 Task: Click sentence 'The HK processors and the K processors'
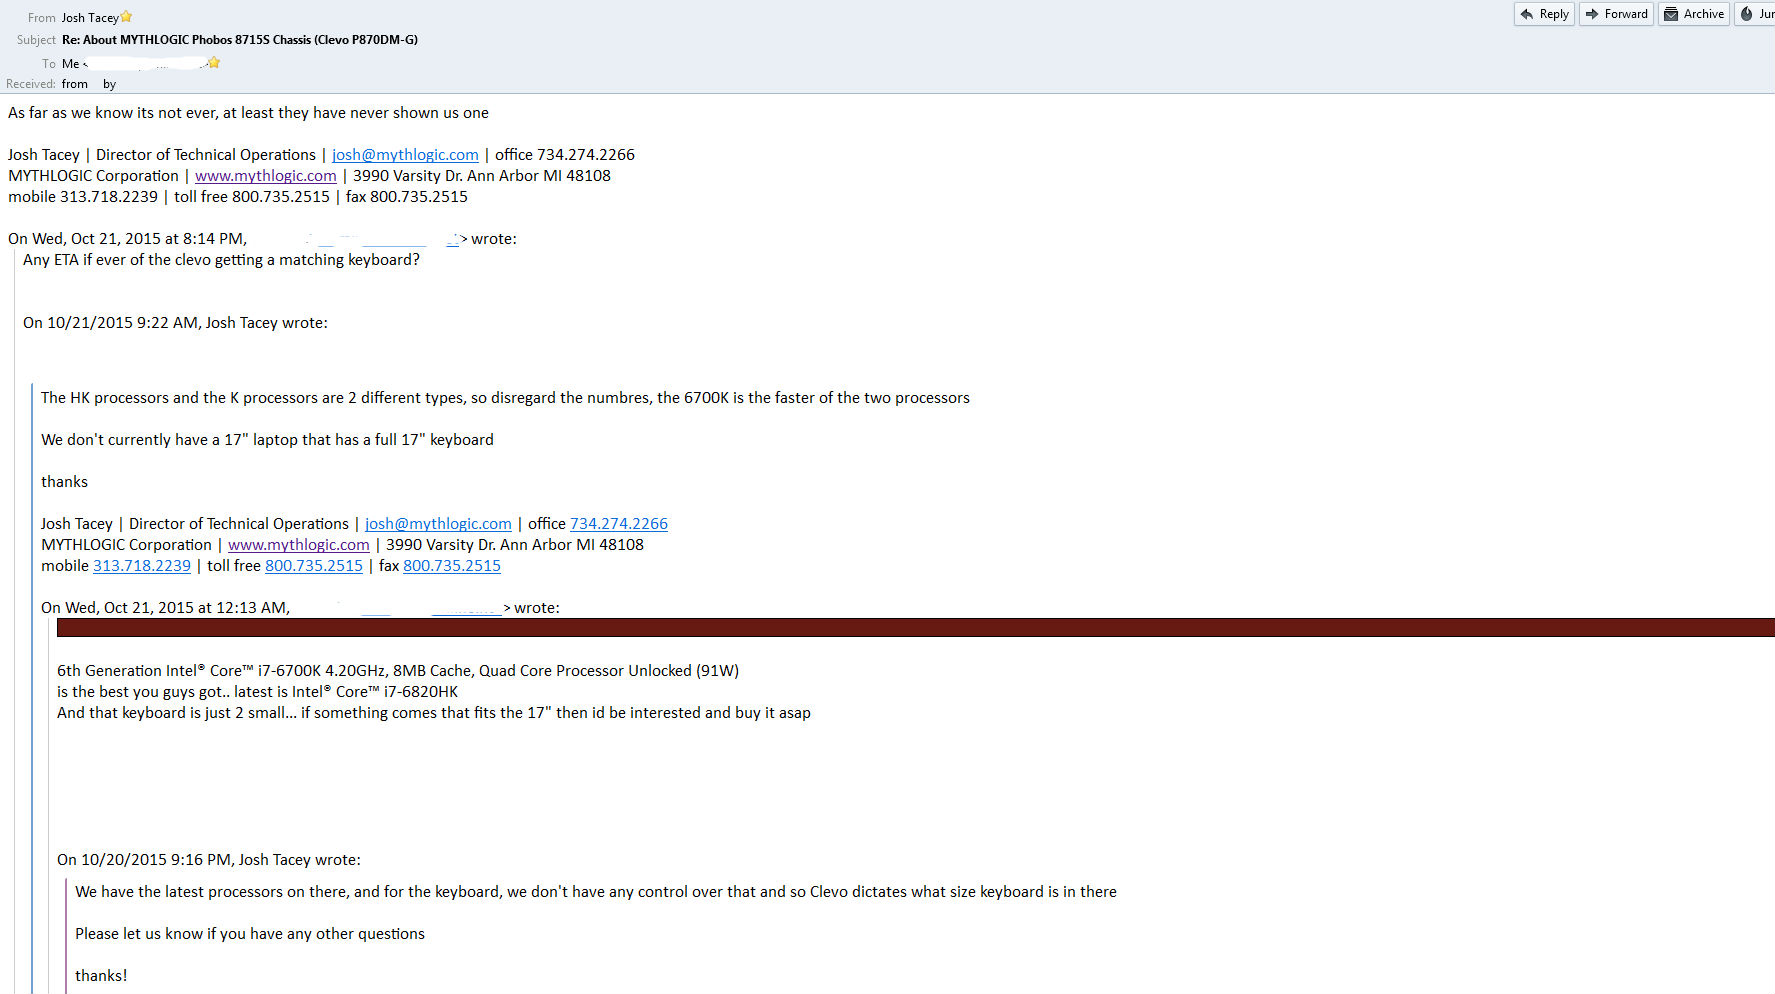[x=505, y=398]
